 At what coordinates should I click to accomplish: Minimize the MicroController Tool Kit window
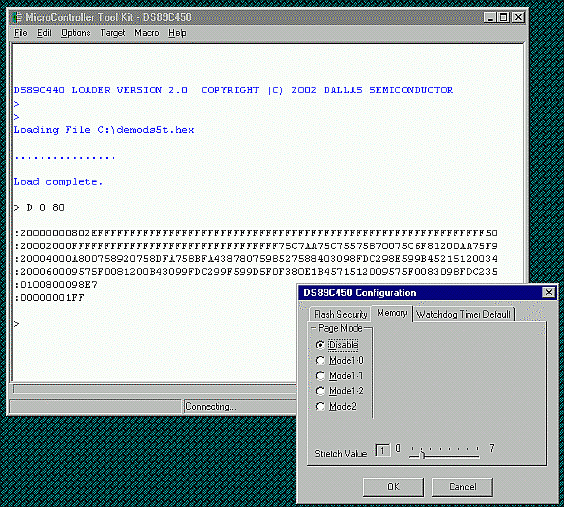tap(490, 17)
